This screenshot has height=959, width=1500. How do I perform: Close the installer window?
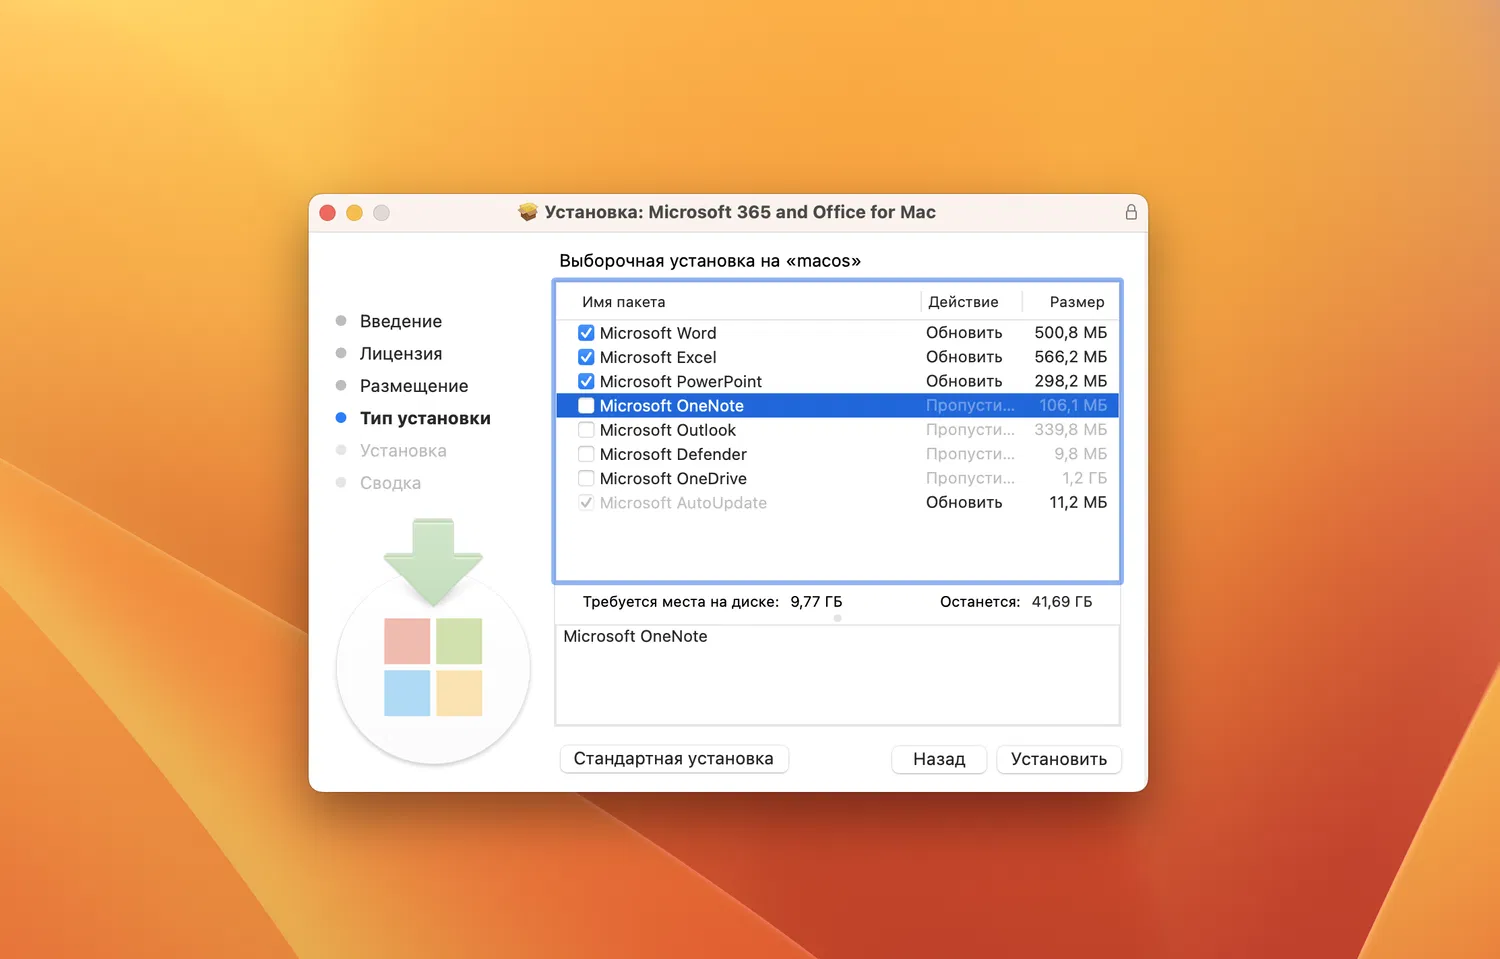(x=327, y=212)
